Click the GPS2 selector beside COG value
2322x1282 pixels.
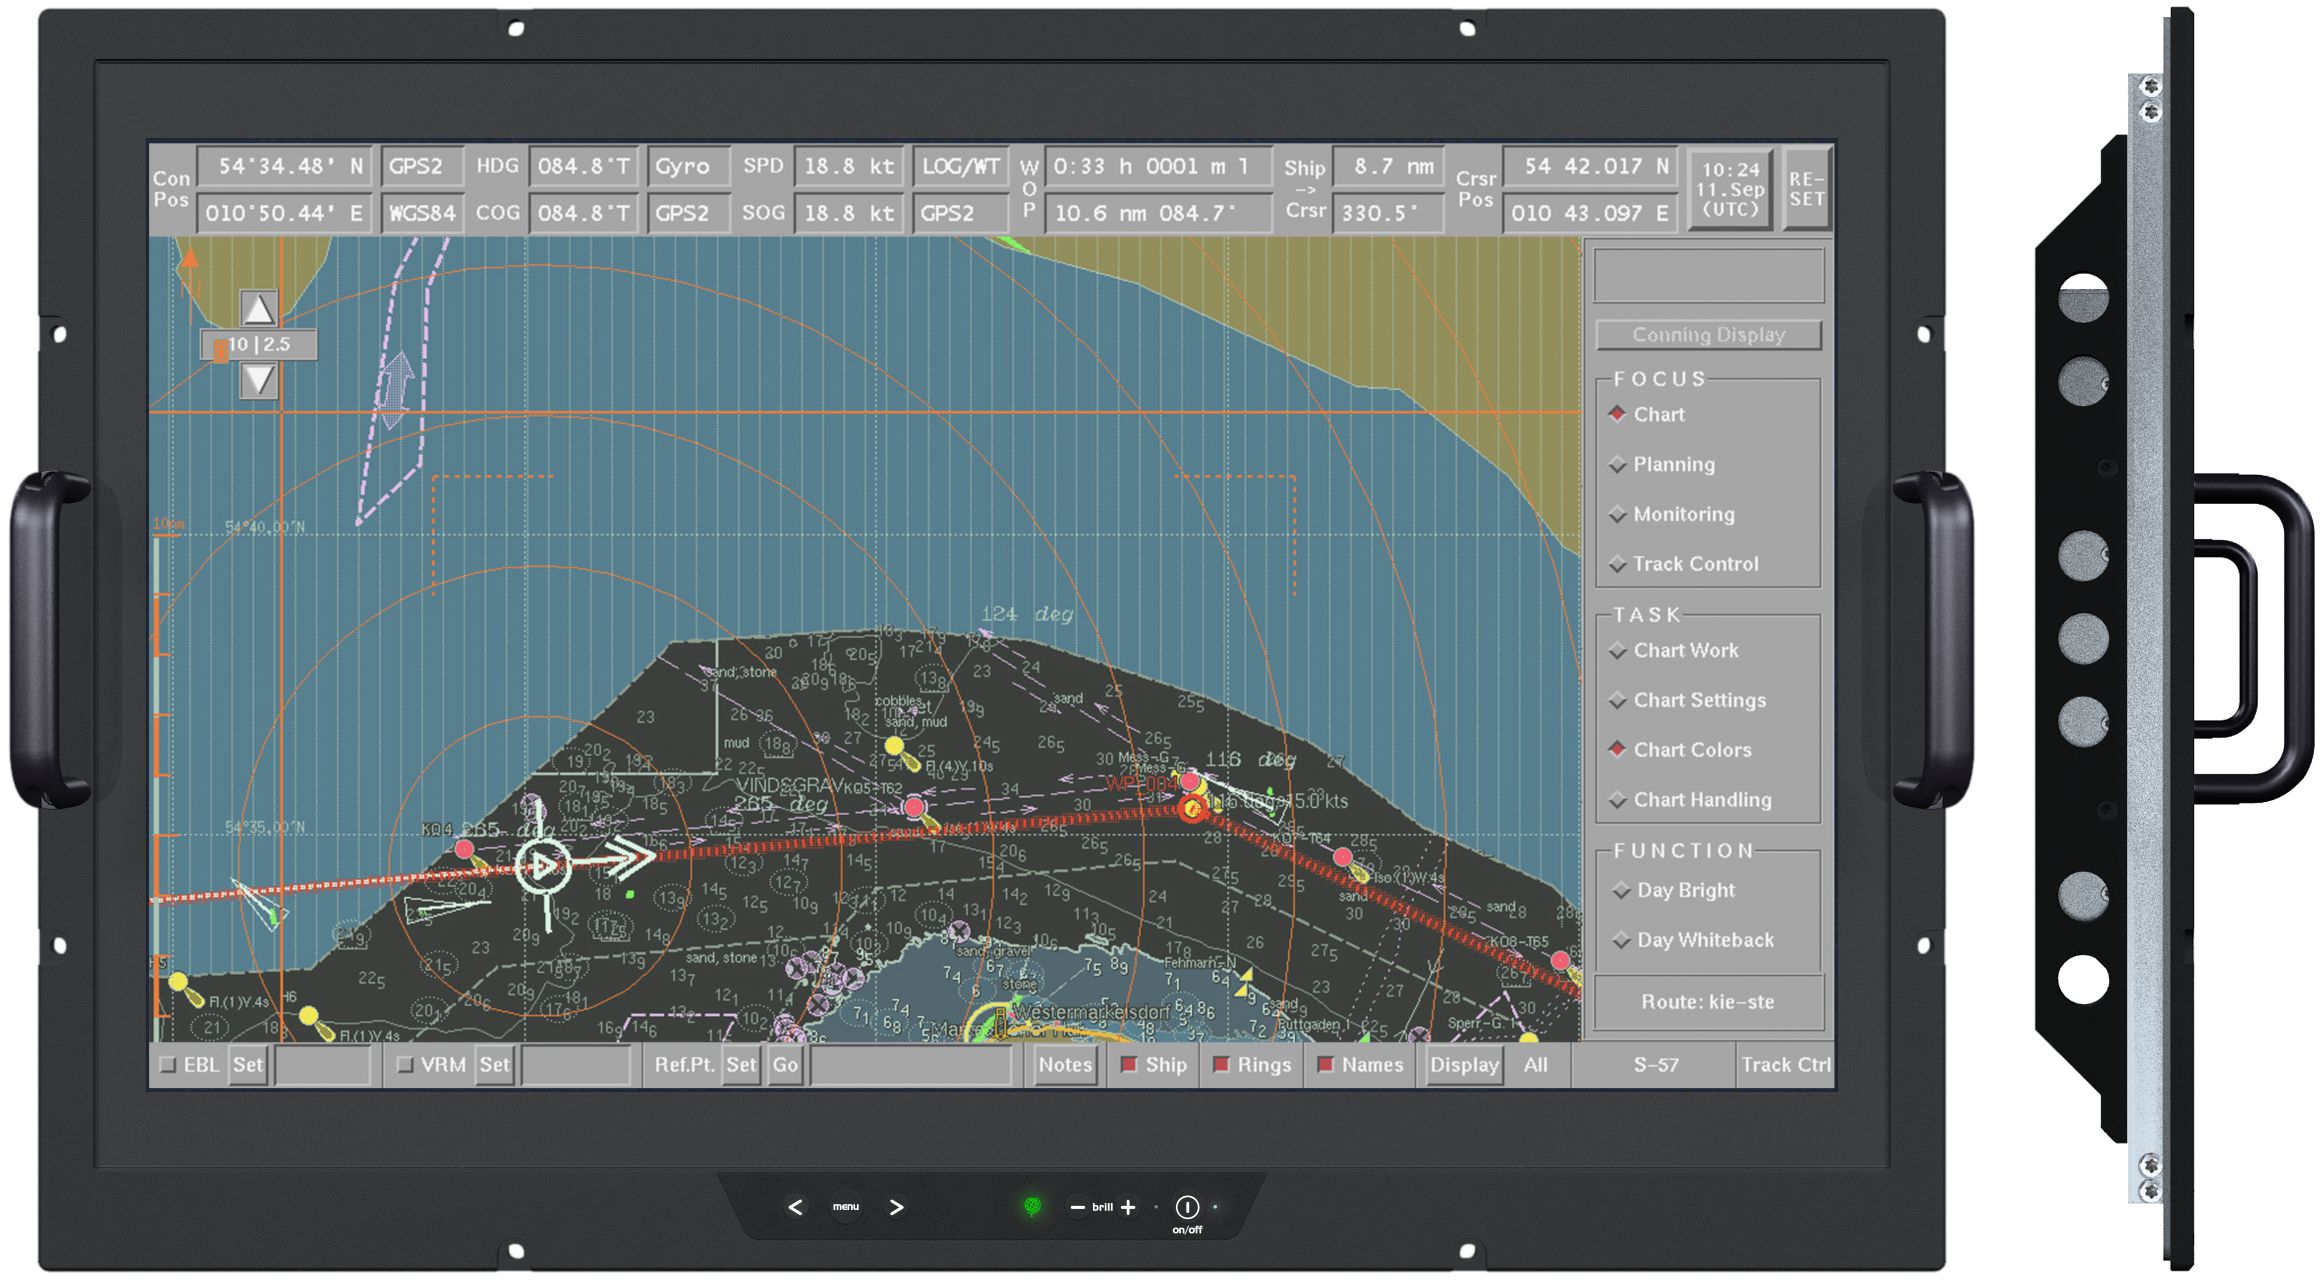(688, 213)
